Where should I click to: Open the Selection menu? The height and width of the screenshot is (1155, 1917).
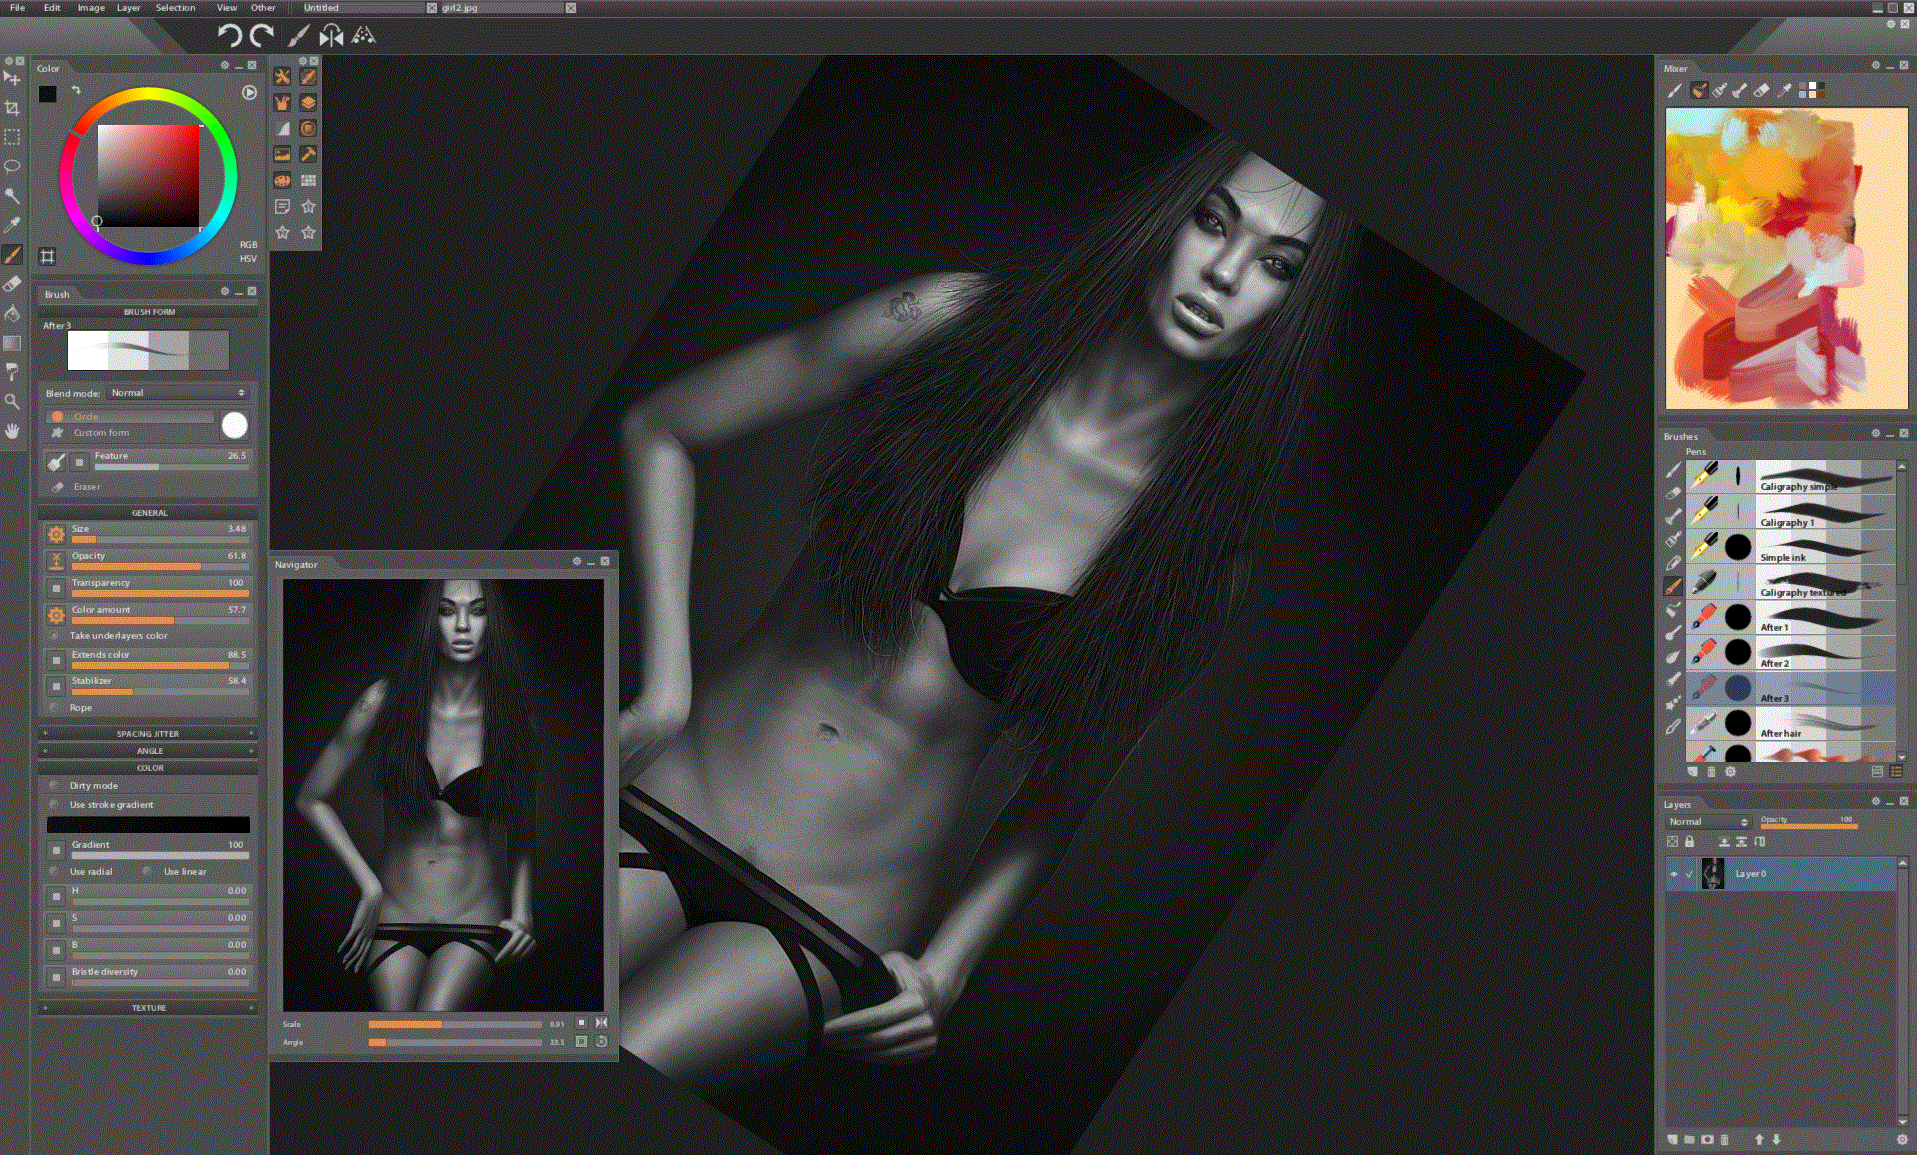pos(175,7)
